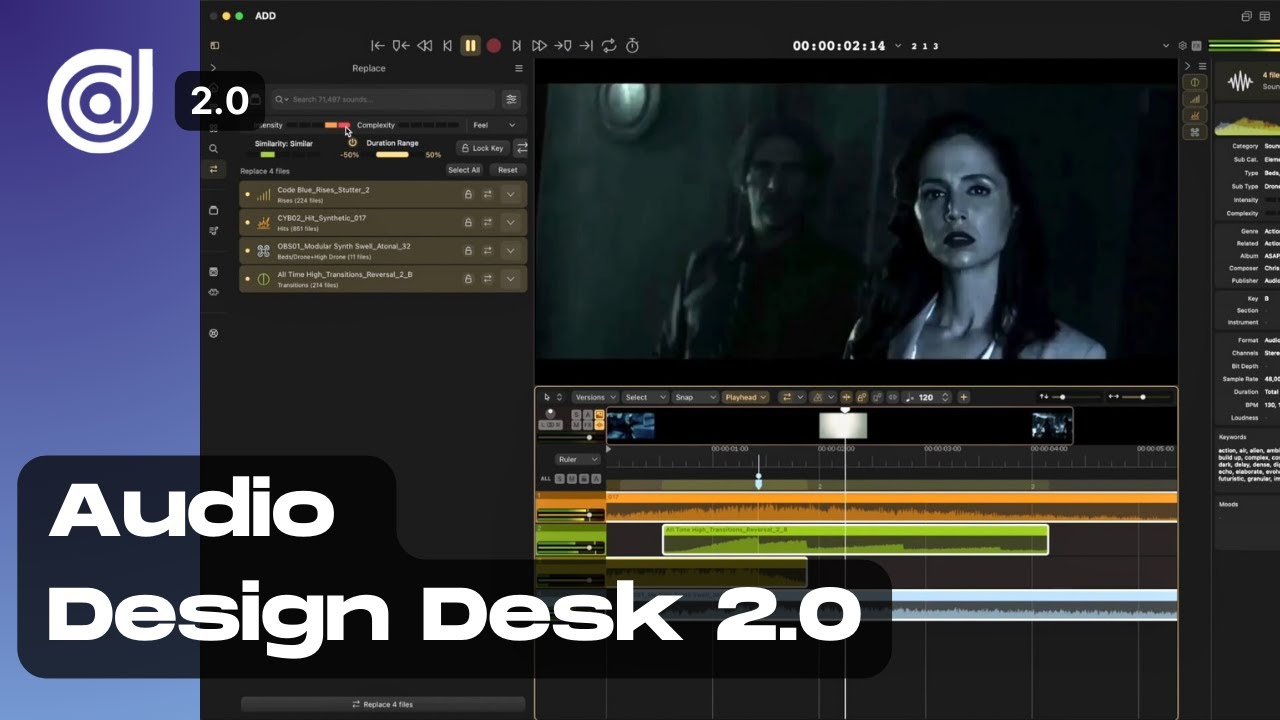Screen dimensions: 1280x720
Task: Toggle loop playback in the transport
Action: pos(609,46)
